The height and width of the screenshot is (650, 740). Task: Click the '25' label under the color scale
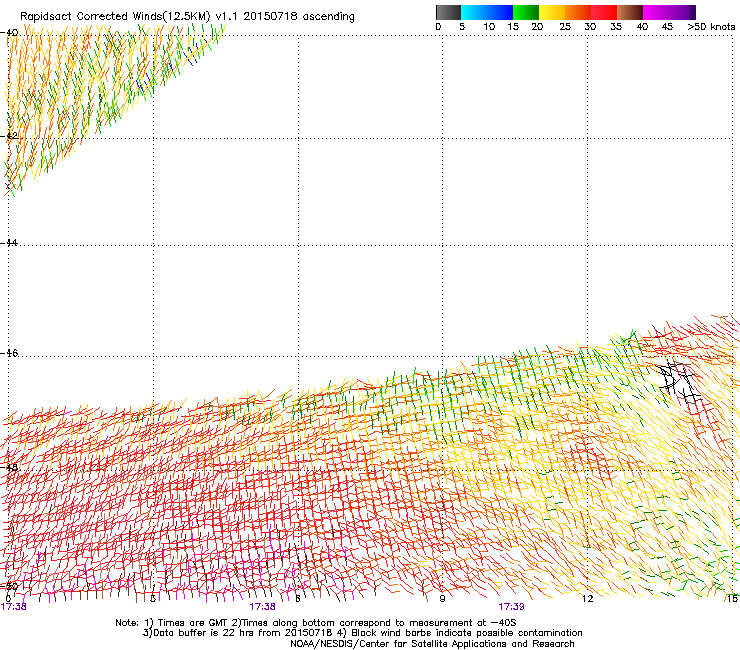565,27
